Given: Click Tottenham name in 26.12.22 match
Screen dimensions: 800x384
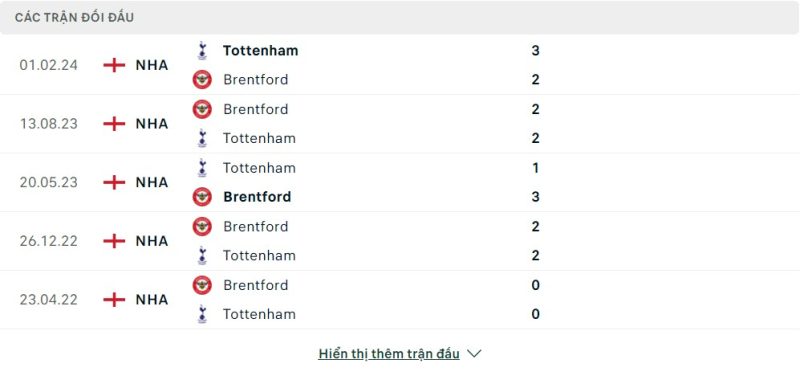Looking at the screenshot, I should point(259,255).
